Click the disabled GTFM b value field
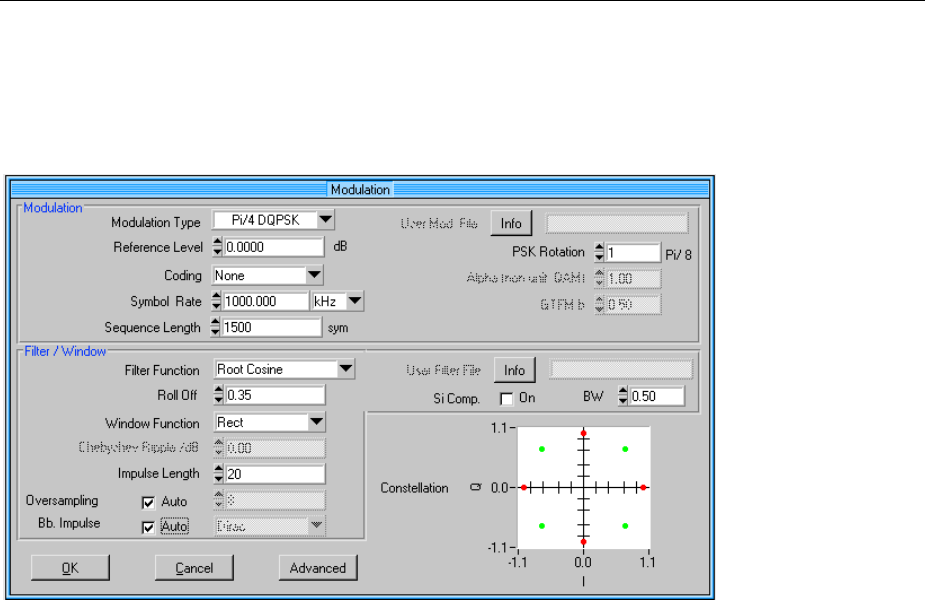 point(634,304)
